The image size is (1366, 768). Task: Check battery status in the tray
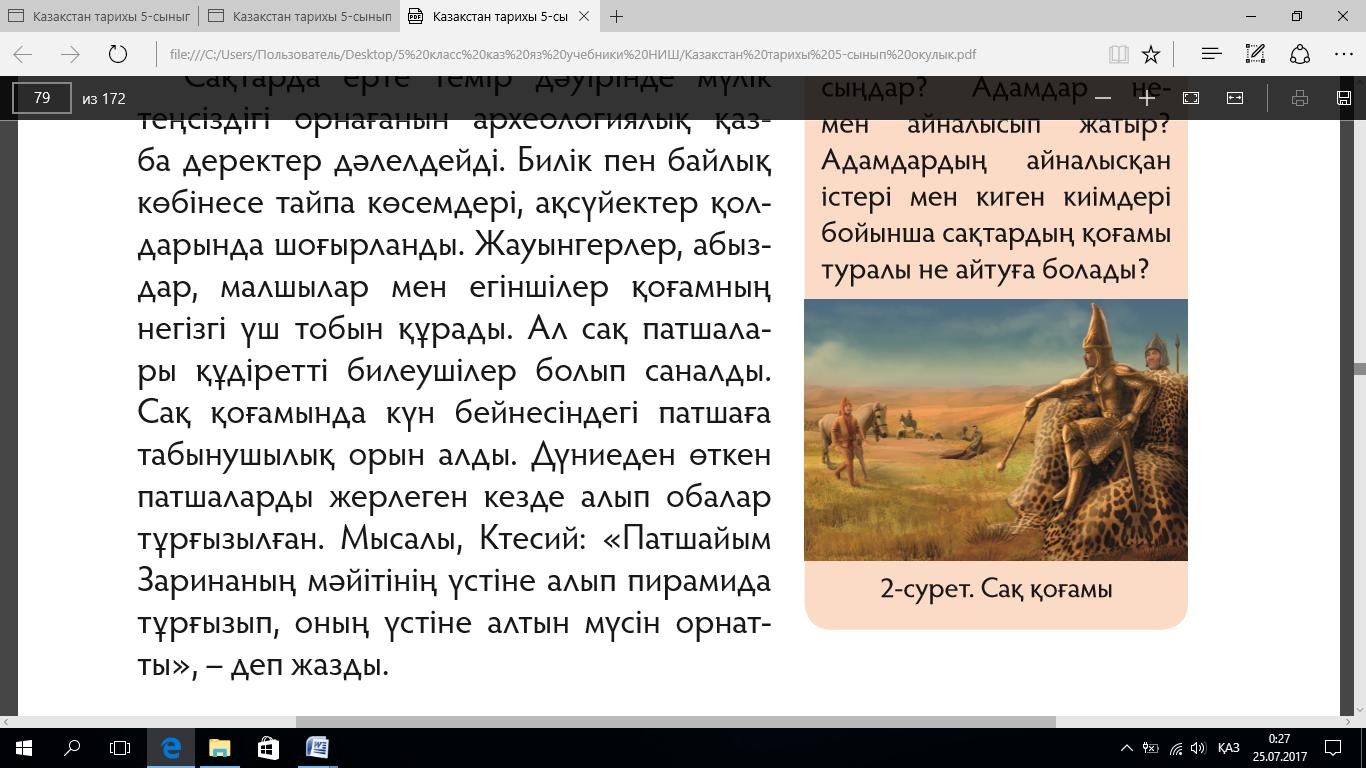(1151, 748)
